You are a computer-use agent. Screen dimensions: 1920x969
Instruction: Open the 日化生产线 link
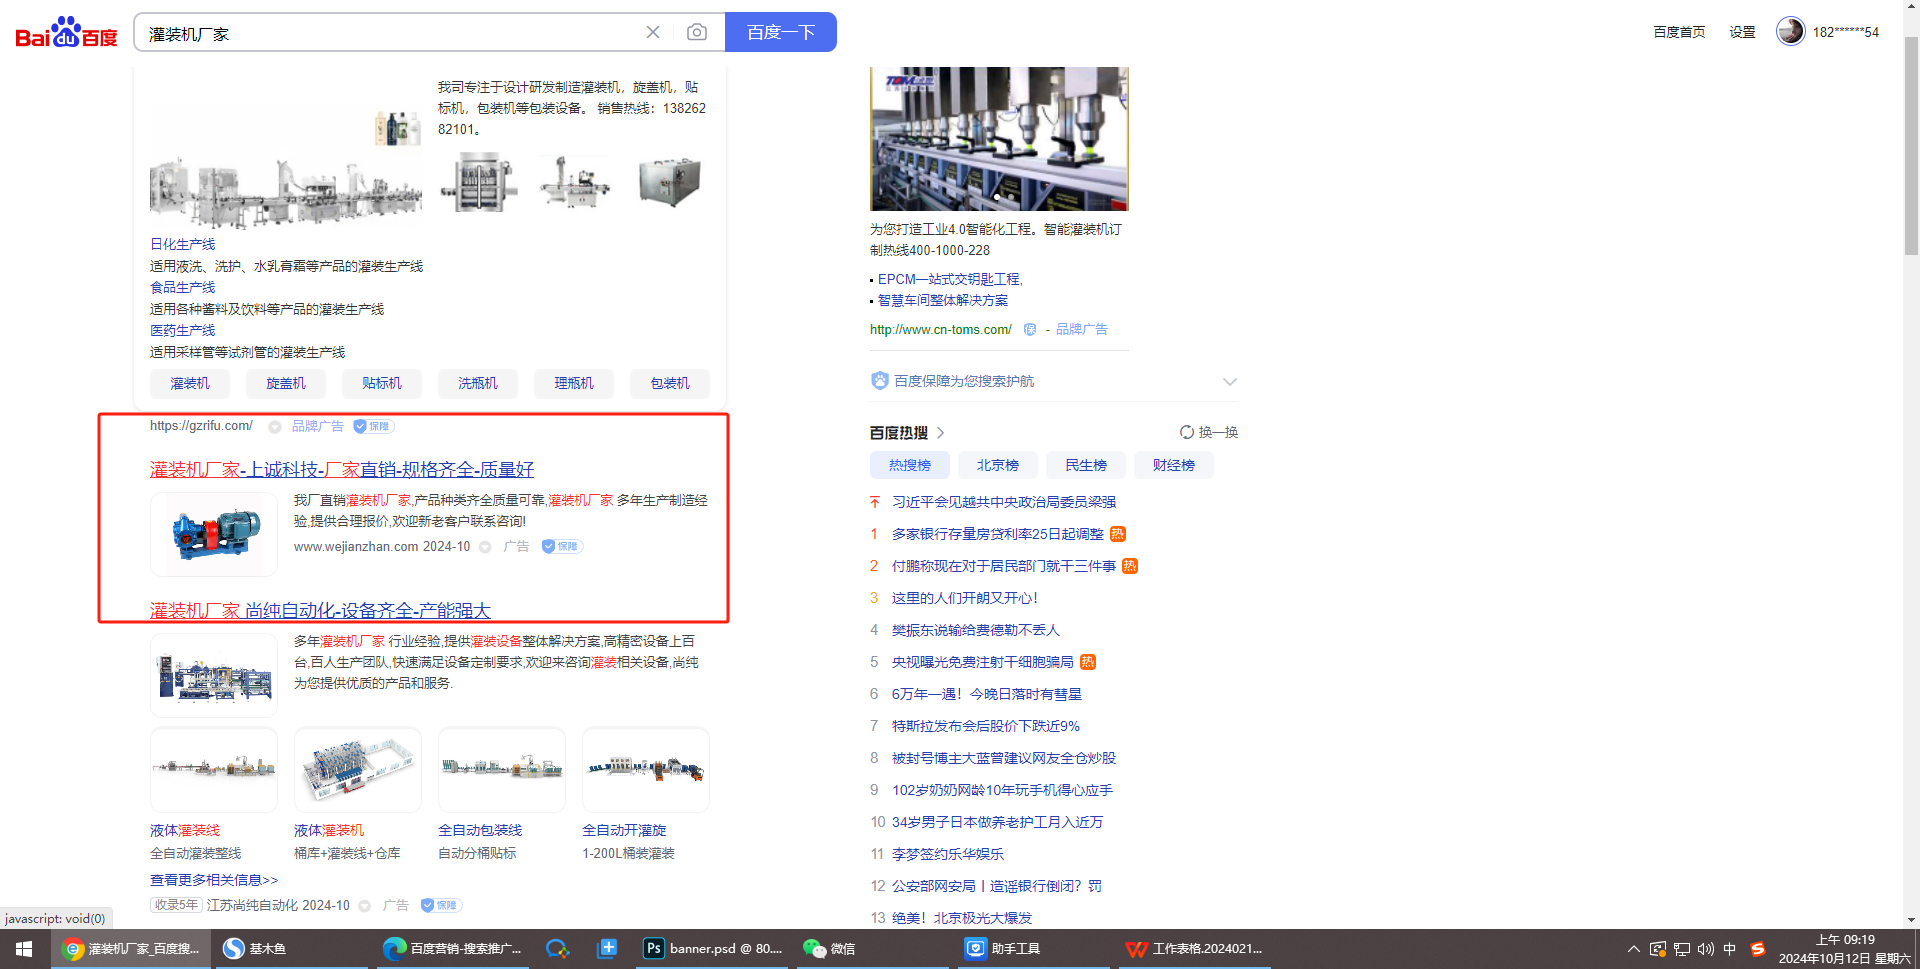[183, 244]
